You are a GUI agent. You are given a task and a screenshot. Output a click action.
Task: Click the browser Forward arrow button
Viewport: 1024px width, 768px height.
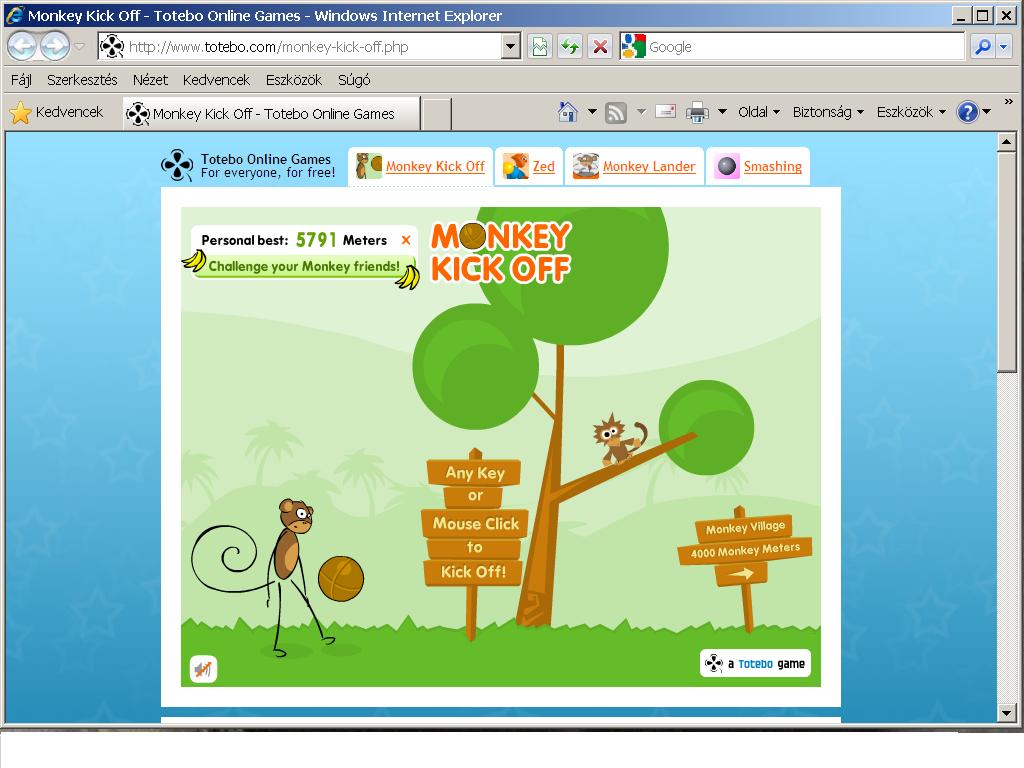(x=55, y=46)
